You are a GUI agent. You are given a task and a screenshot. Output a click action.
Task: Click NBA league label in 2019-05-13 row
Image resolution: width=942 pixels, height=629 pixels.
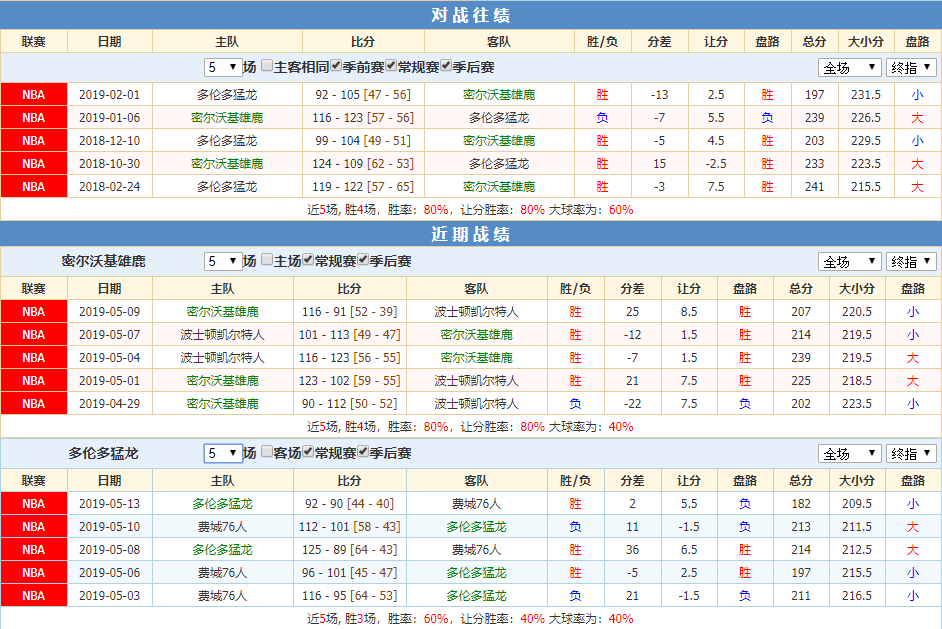point(34,504)
